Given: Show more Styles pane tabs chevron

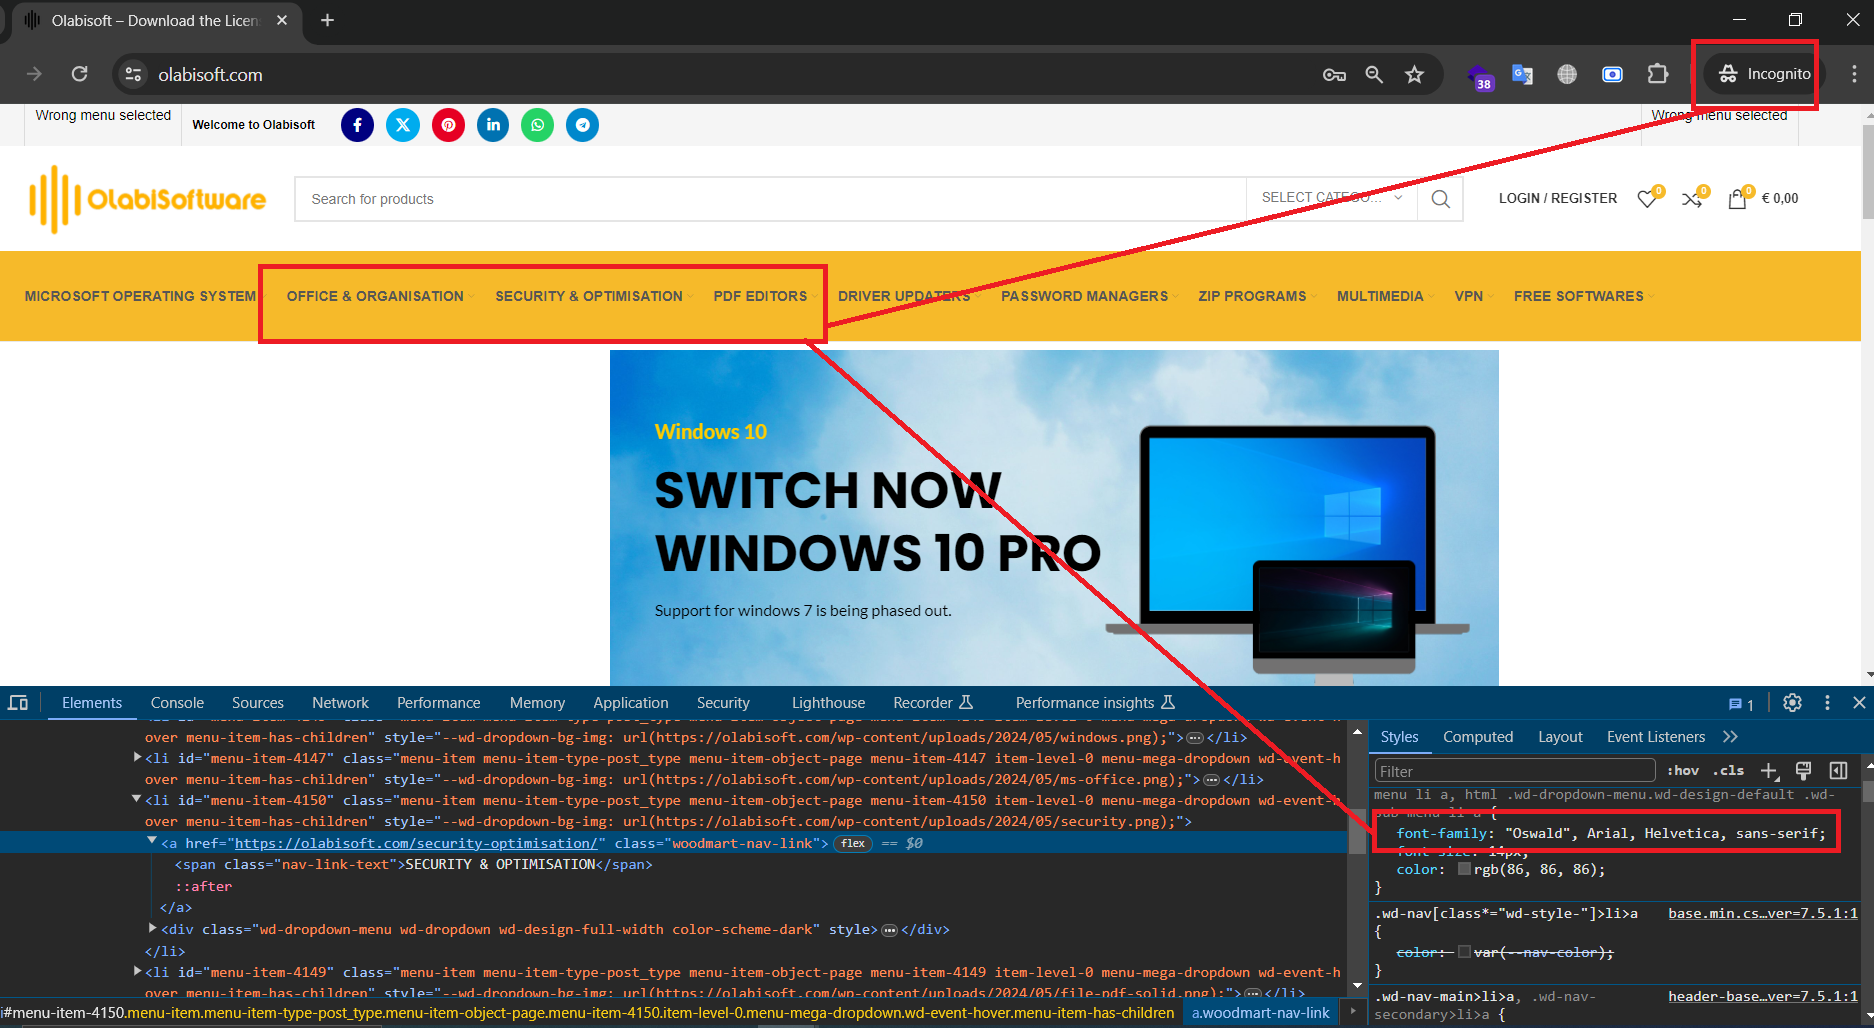Looking at the screenshot, I should [x=1730, y=737].
